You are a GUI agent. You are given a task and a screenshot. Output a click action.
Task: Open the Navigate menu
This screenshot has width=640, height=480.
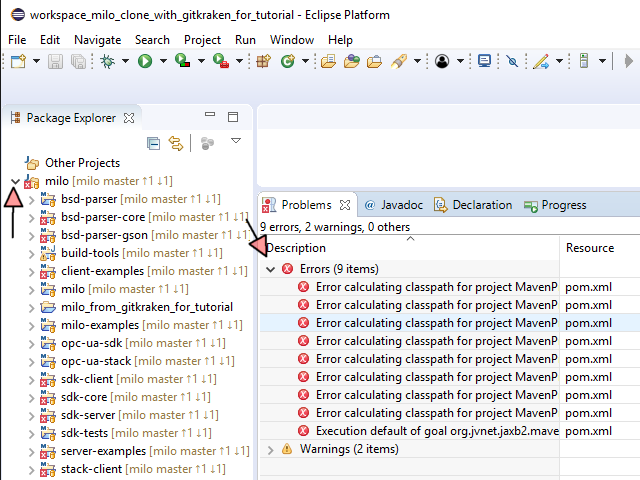coord(98,40)
